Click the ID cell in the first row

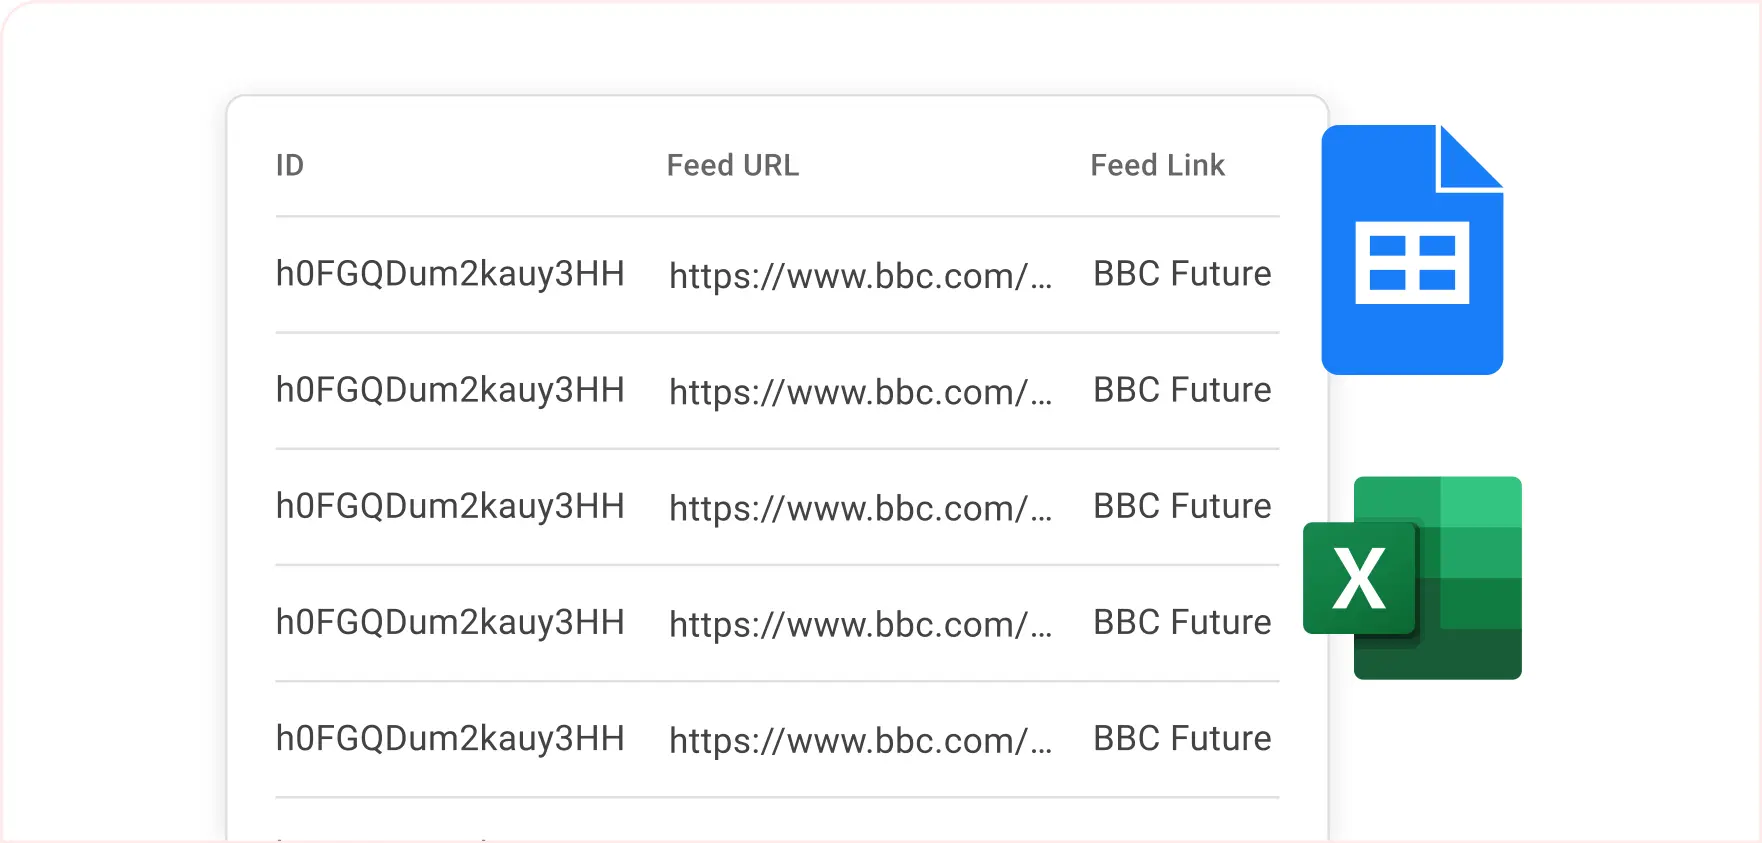click(450, 274)
